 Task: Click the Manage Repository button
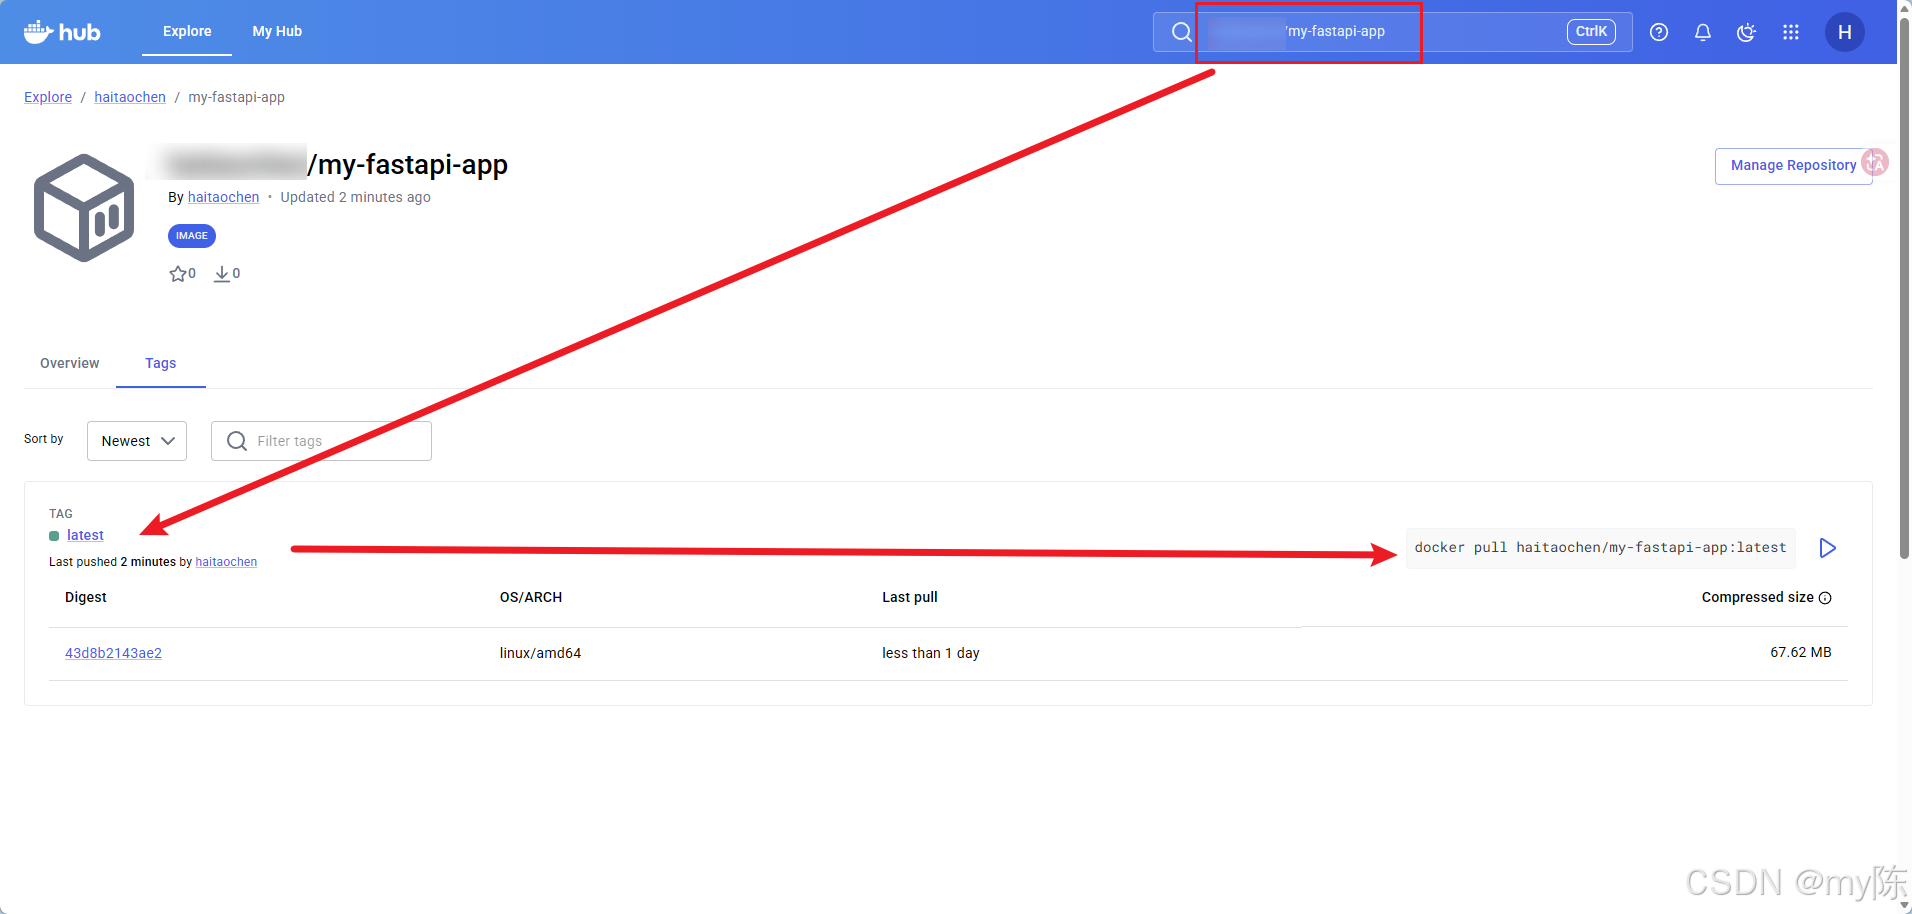click(x=1793, y=165)
